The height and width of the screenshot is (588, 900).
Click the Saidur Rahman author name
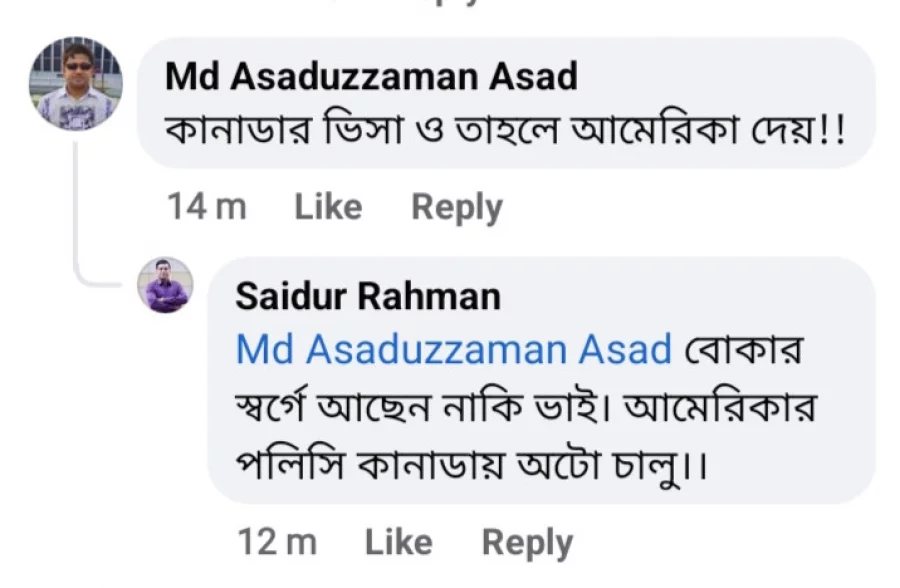coord(368,296)
